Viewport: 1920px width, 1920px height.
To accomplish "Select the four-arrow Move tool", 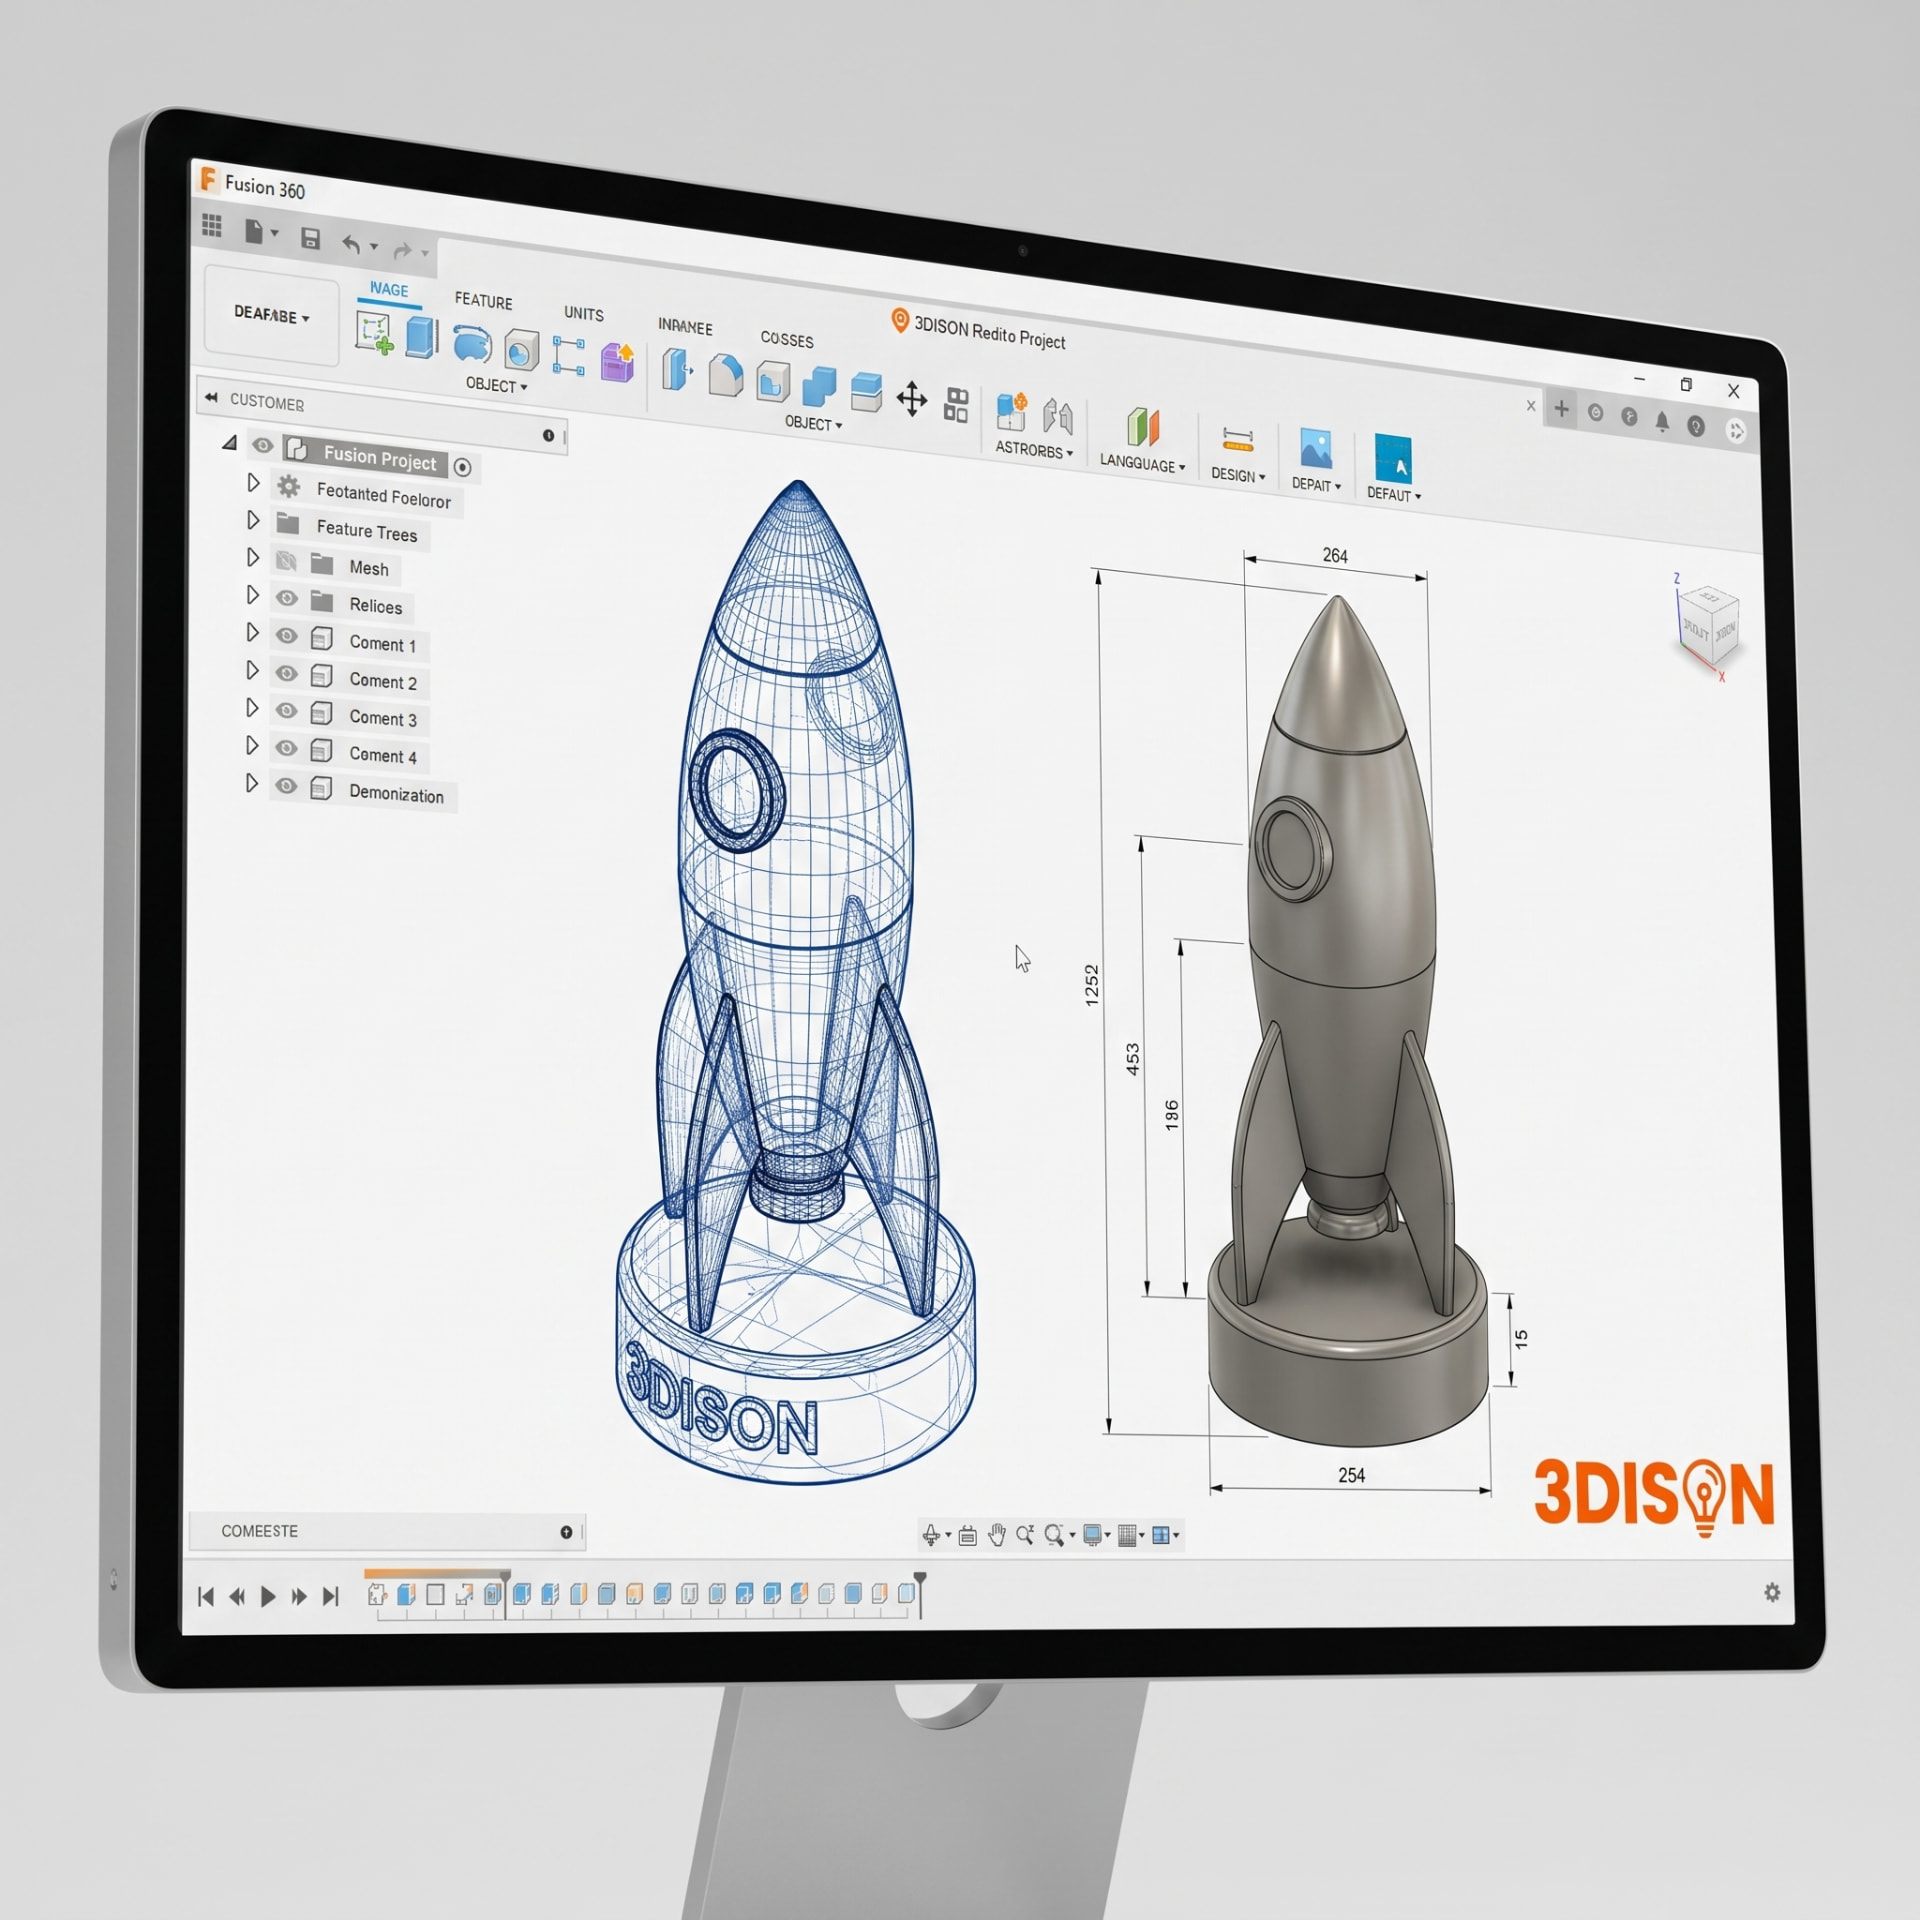I will (x=912, y=399).
